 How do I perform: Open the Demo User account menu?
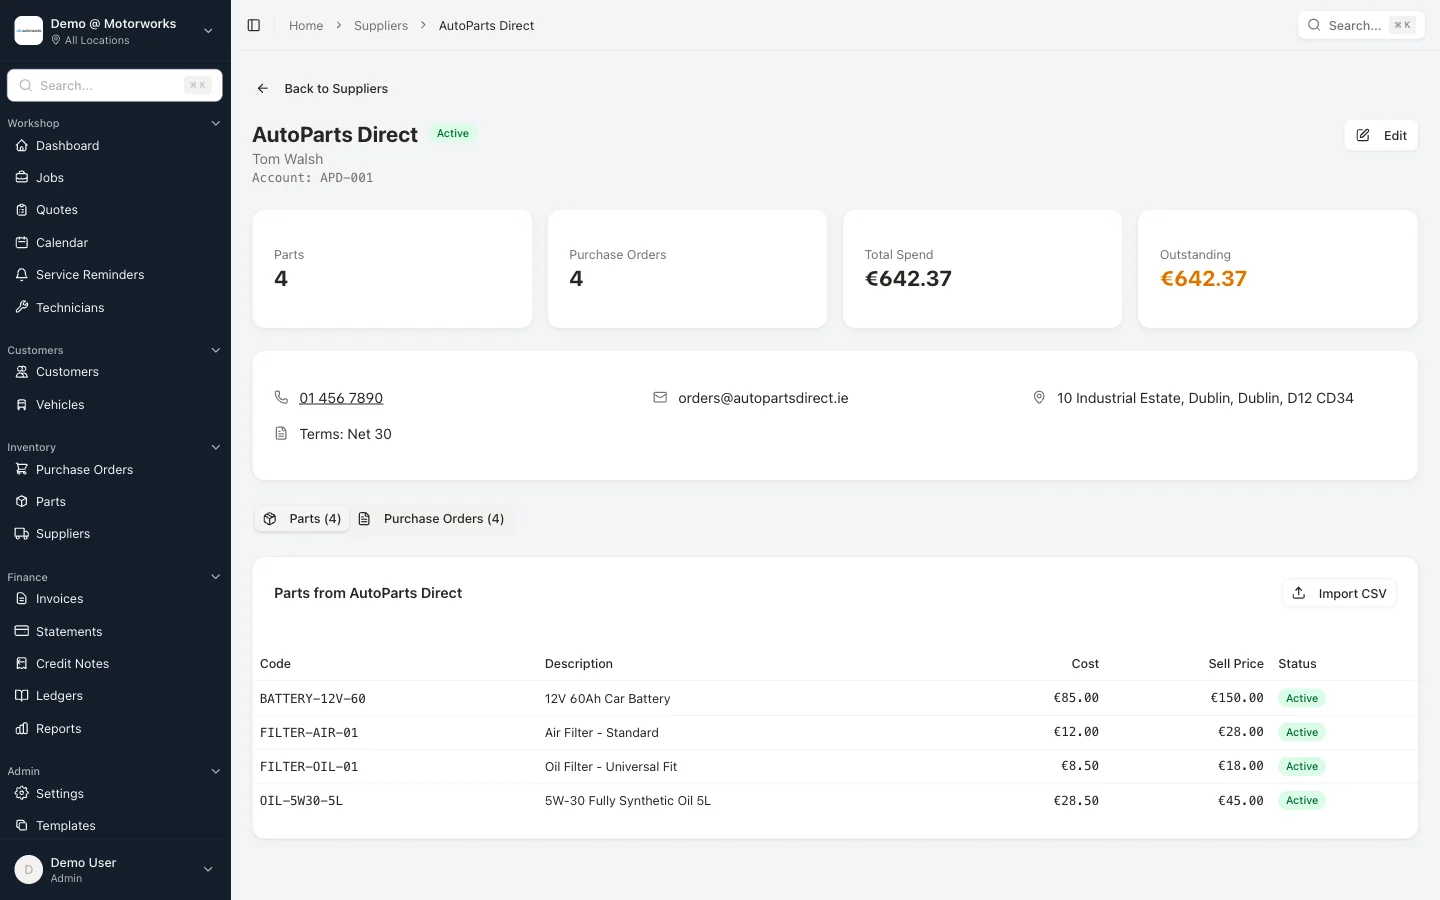coord(115,869)
